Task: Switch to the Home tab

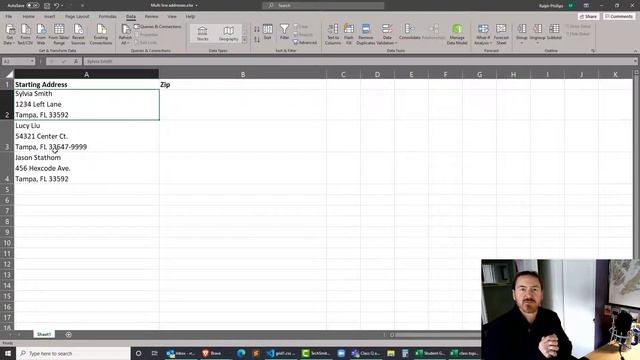Action: coord(28,16)
